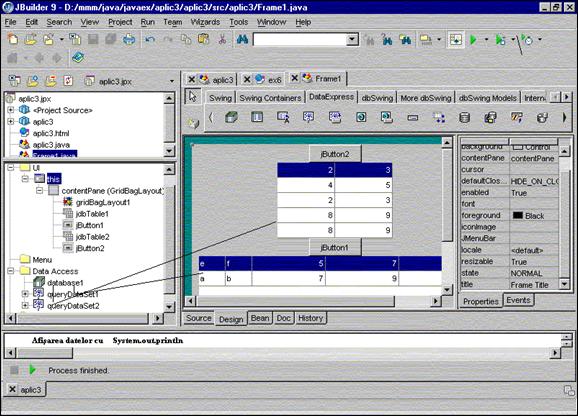Image resolution: width=578 pixels, height=416 pixels.
Task: Click the Help book icon in second toolbar row
Action: pyautogui.click(x=78, y=57)
